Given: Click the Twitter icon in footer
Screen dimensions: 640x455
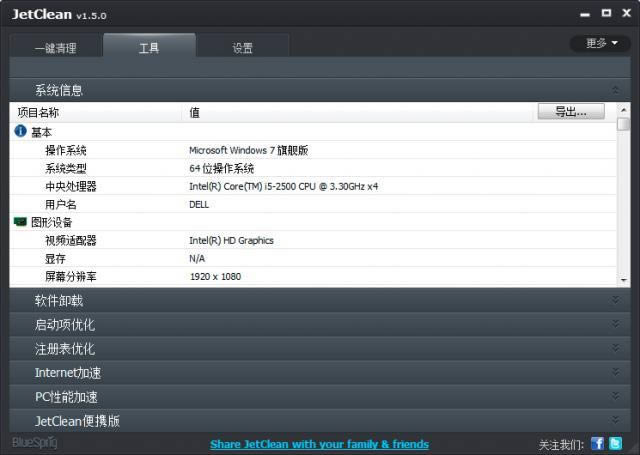Looking at the screenshot, I should click(615, 443).
